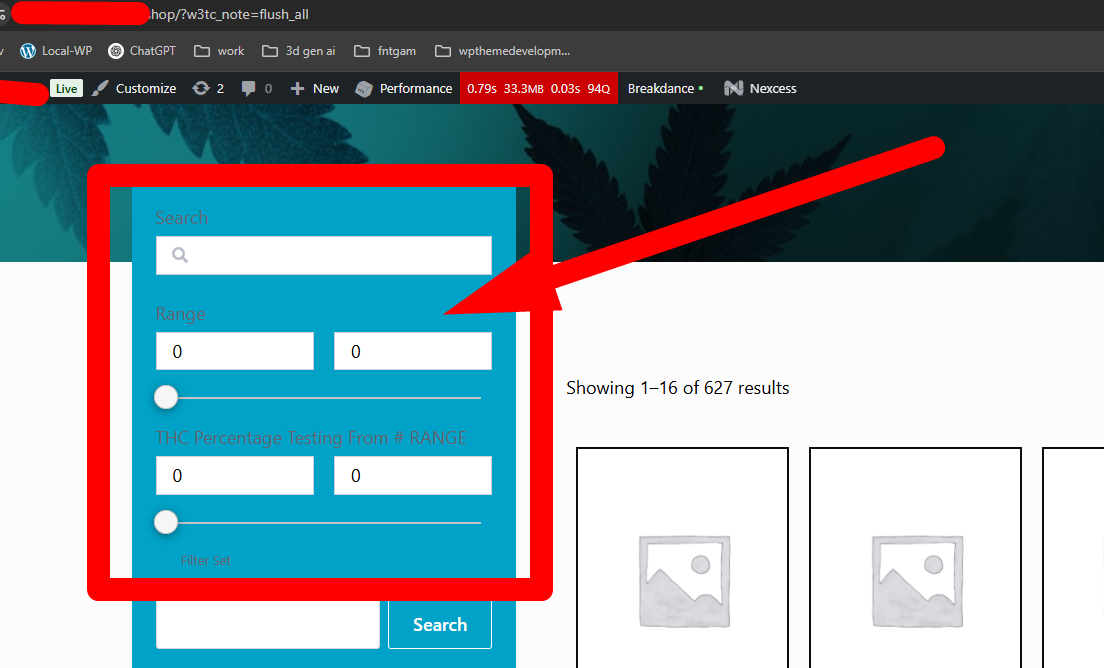Viewport: 1104px width, 668px height.
Task: Open the New content menu
Action: [315, 89]
